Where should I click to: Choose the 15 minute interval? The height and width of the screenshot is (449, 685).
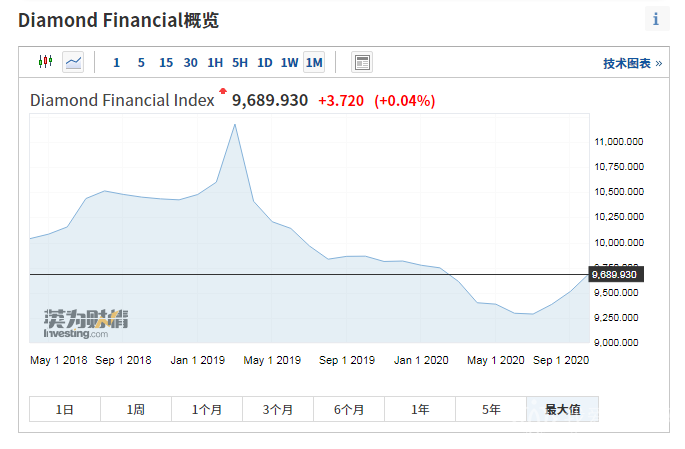point(166,63)
